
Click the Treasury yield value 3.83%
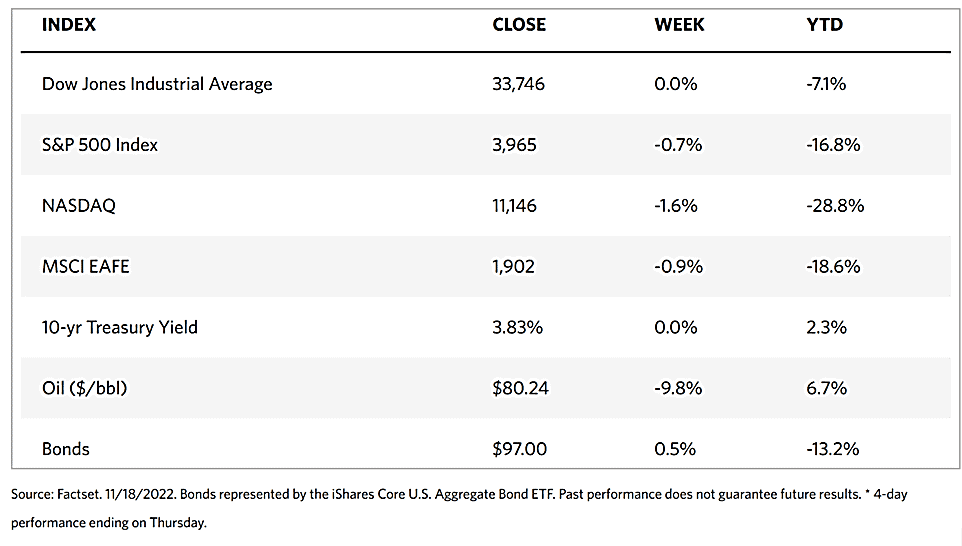[518, 327]
